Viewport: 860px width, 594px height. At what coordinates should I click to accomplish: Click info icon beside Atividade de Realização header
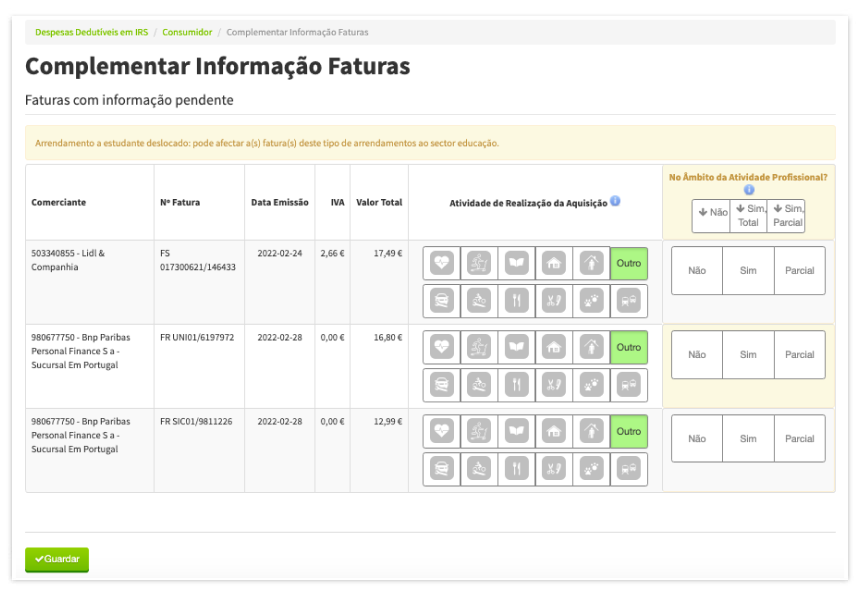(615, 201)
